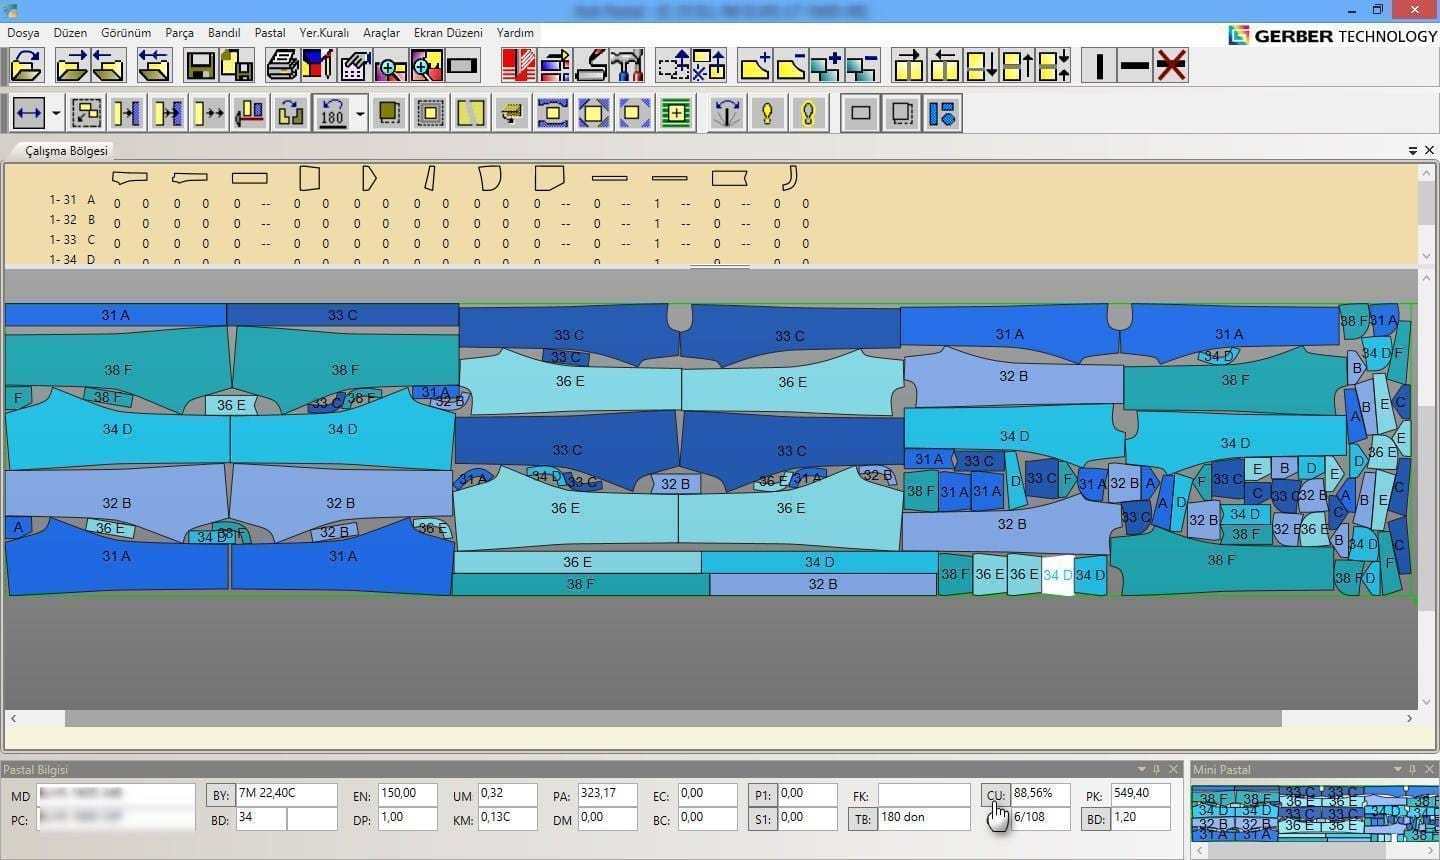Screen dimensions: 1440x860
Task: Click the horizontal scrollbar under the marker
Action: coord(673,718)
